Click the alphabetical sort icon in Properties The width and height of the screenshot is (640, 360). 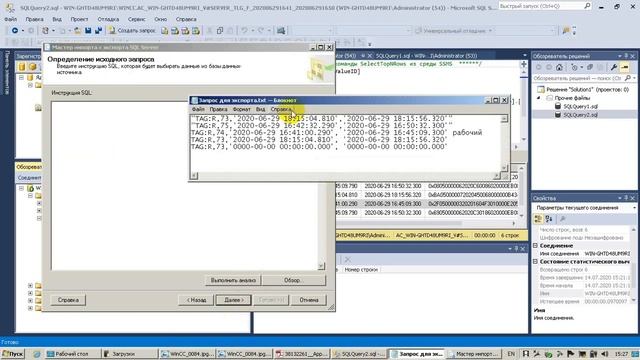coord(549,219)
